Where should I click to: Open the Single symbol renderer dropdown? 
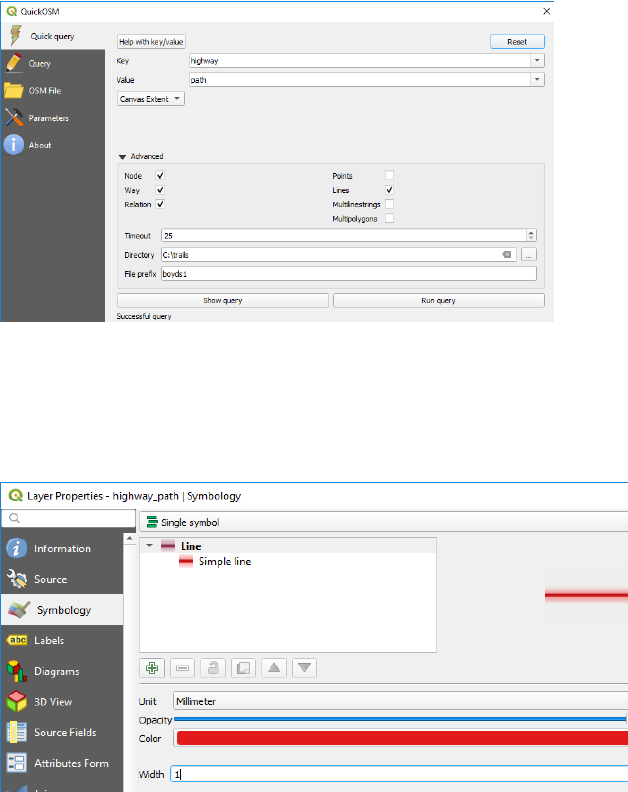383,522
